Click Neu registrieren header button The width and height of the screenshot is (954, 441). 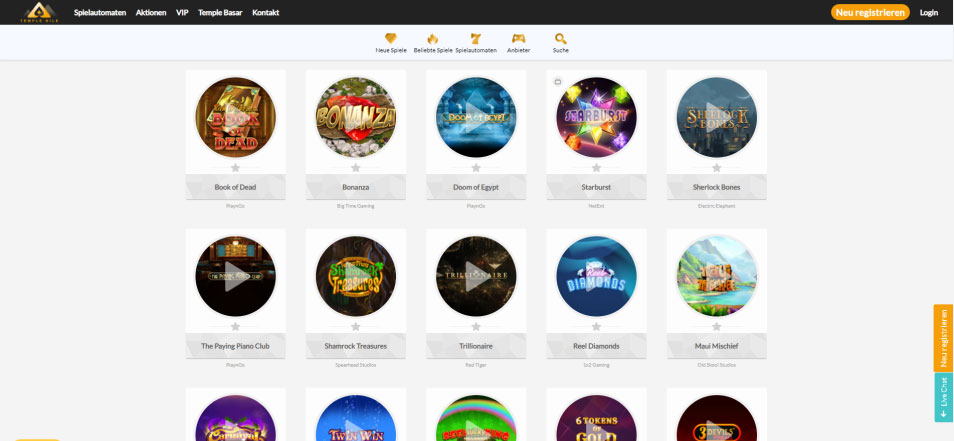[870, 12]
